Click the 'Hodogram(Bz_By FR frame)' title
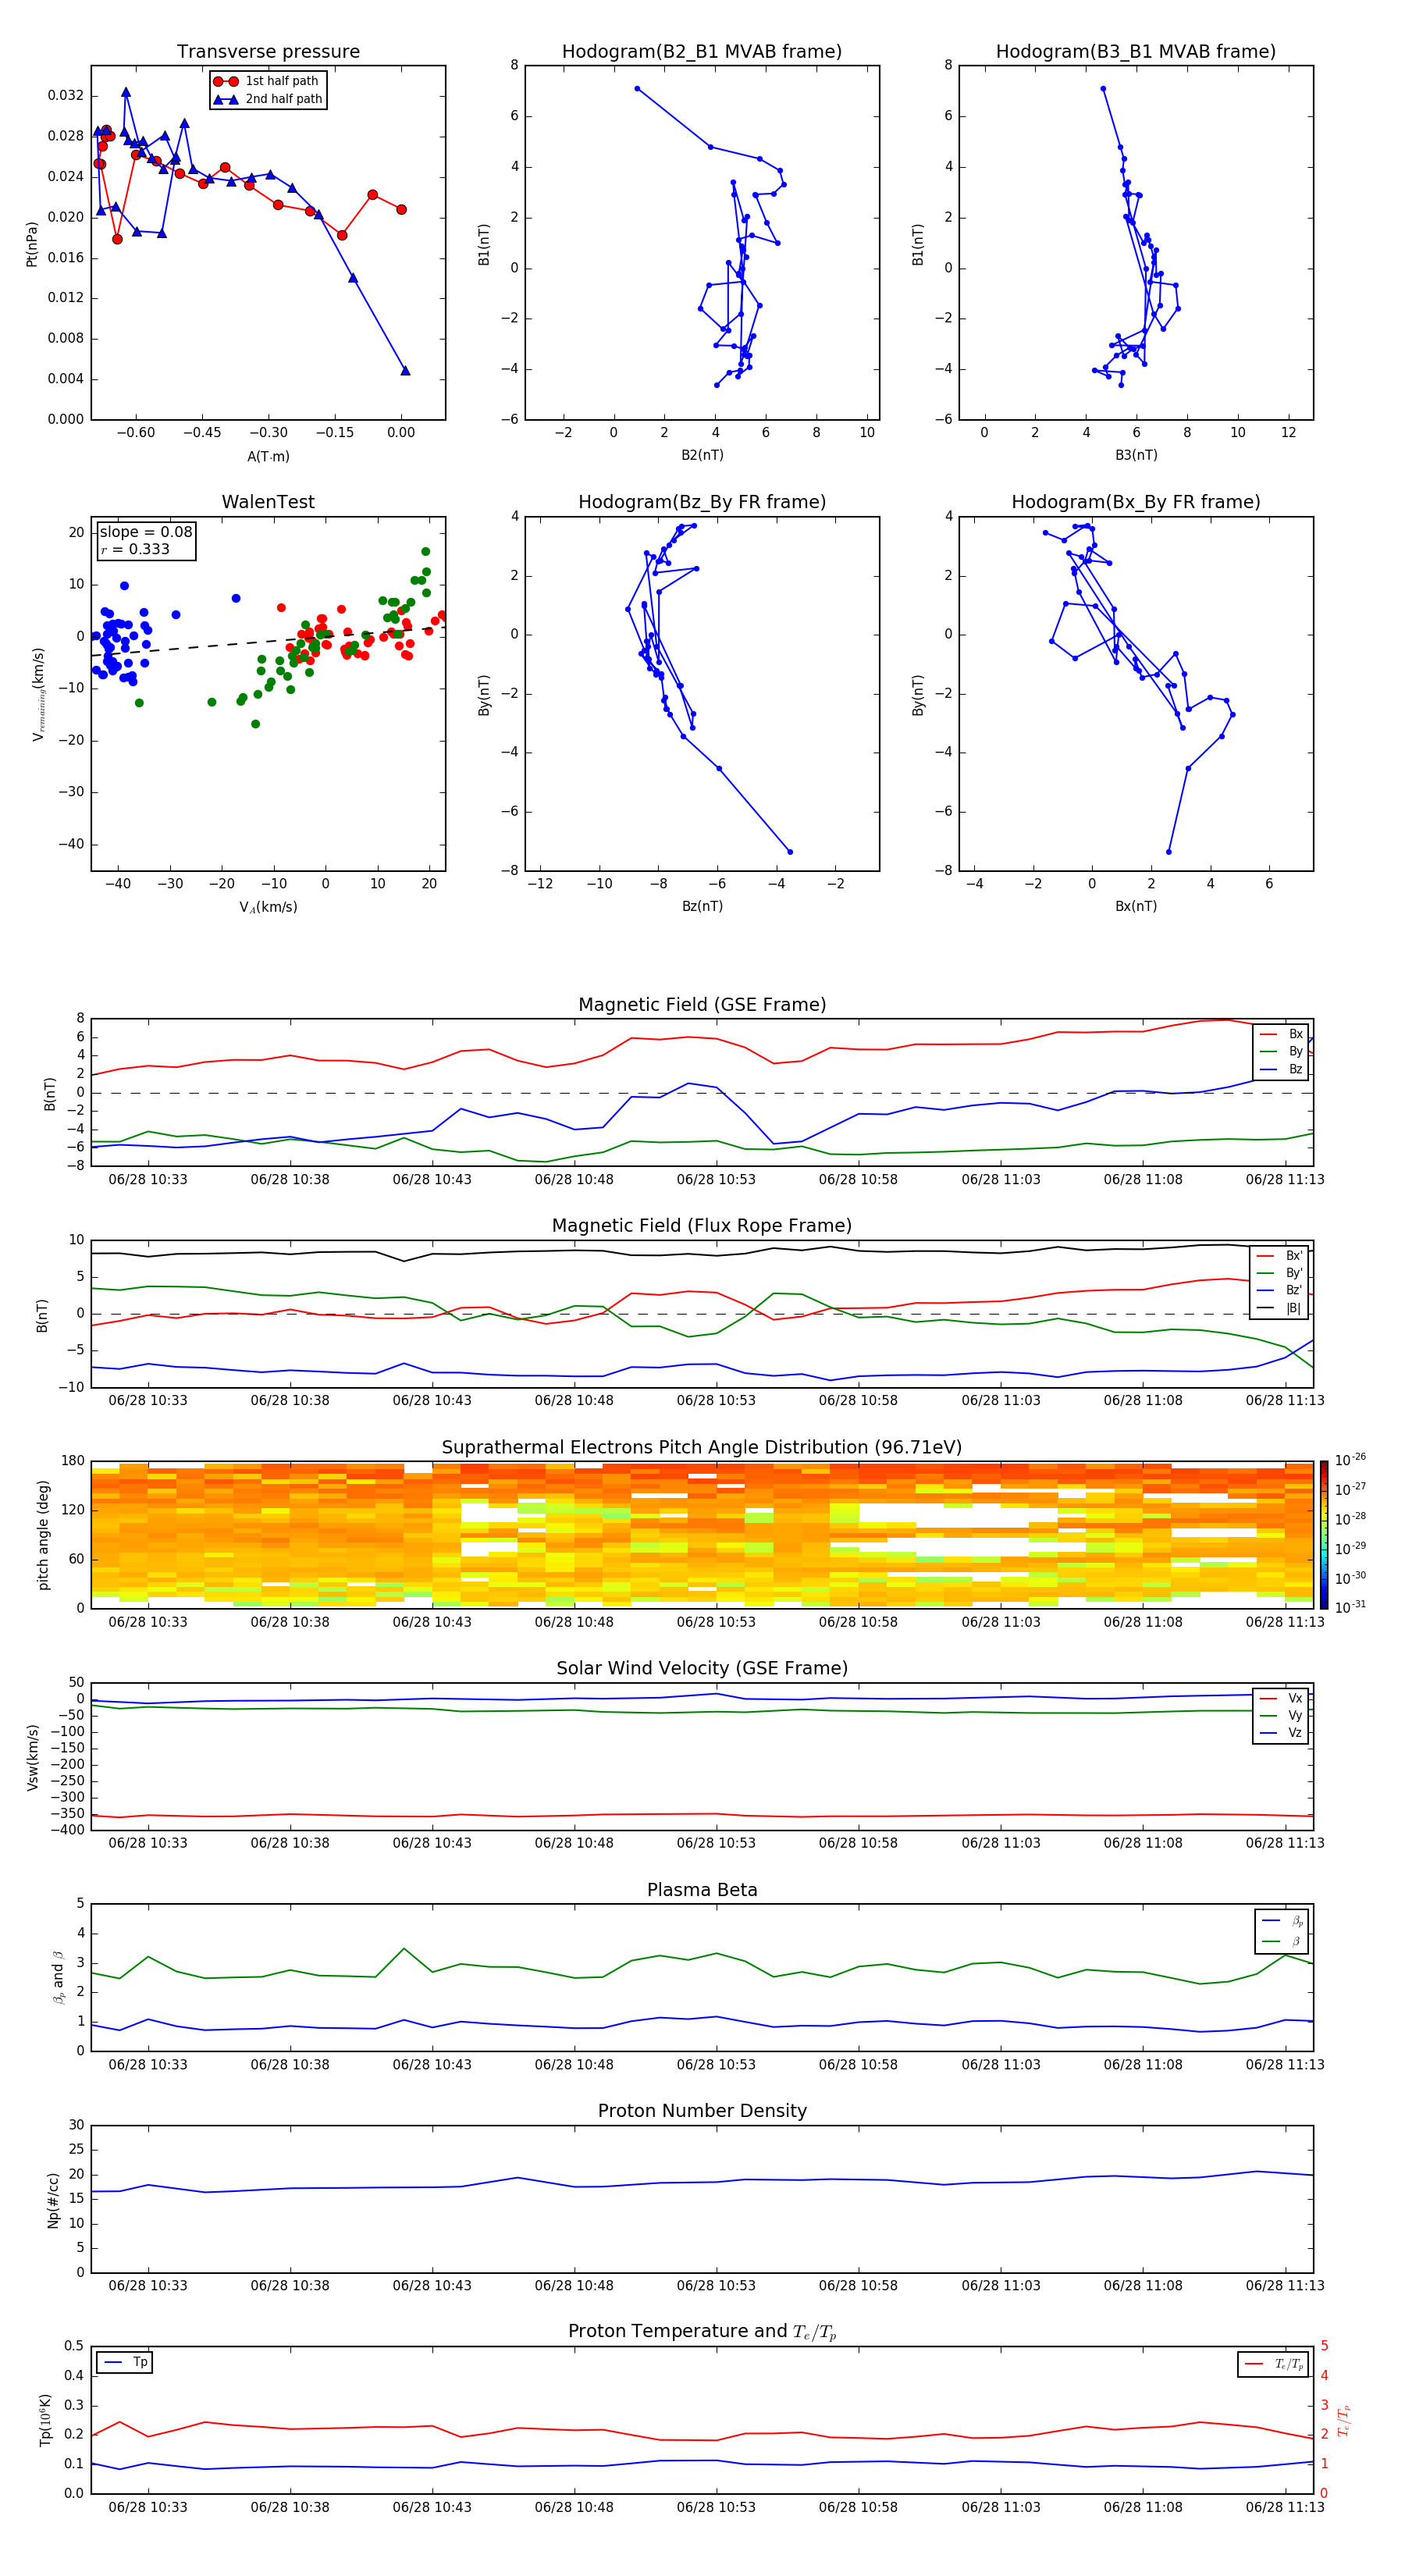 (702, 502)
